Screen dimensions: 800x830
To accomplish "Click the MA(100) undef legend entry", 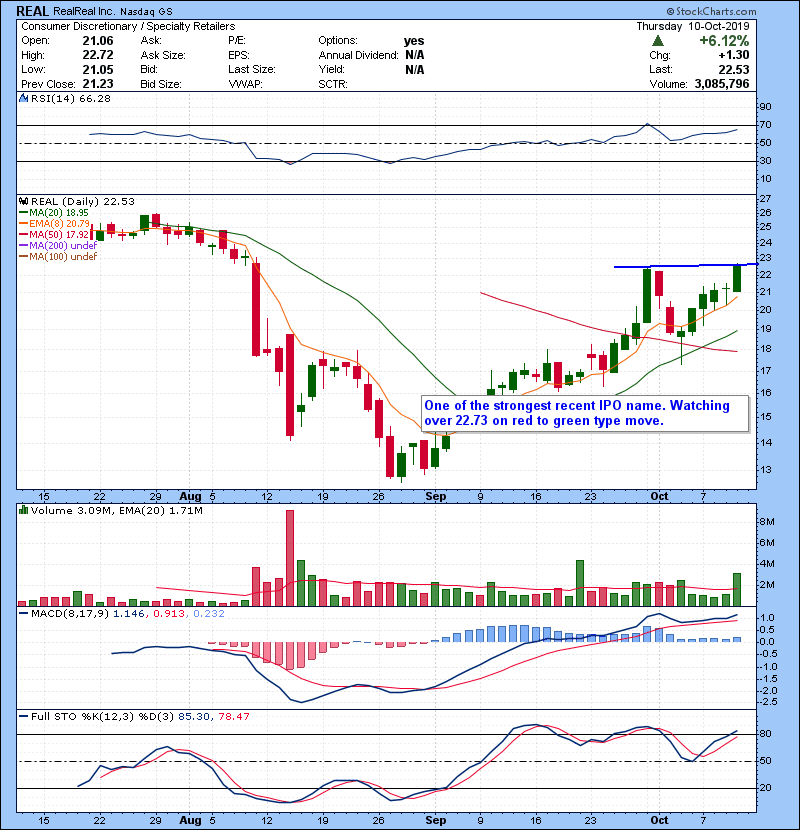I will click(x=58, y=257).
